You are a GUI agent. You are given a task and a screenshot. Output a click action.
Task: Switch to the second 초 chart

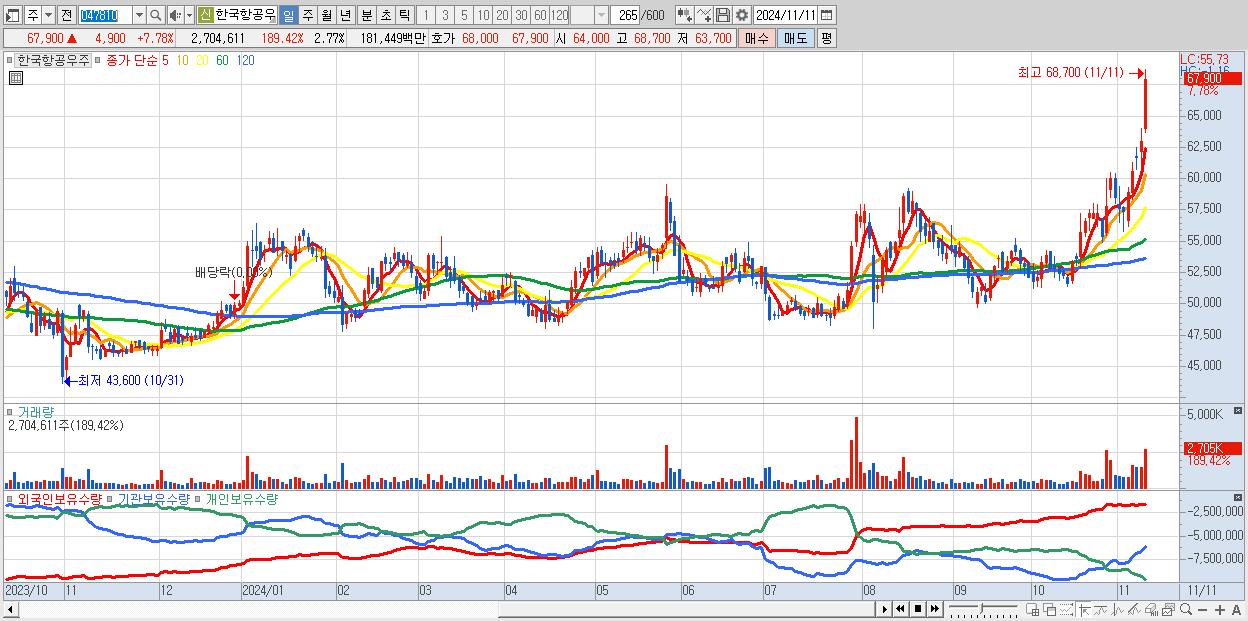(x=385, y=15)
